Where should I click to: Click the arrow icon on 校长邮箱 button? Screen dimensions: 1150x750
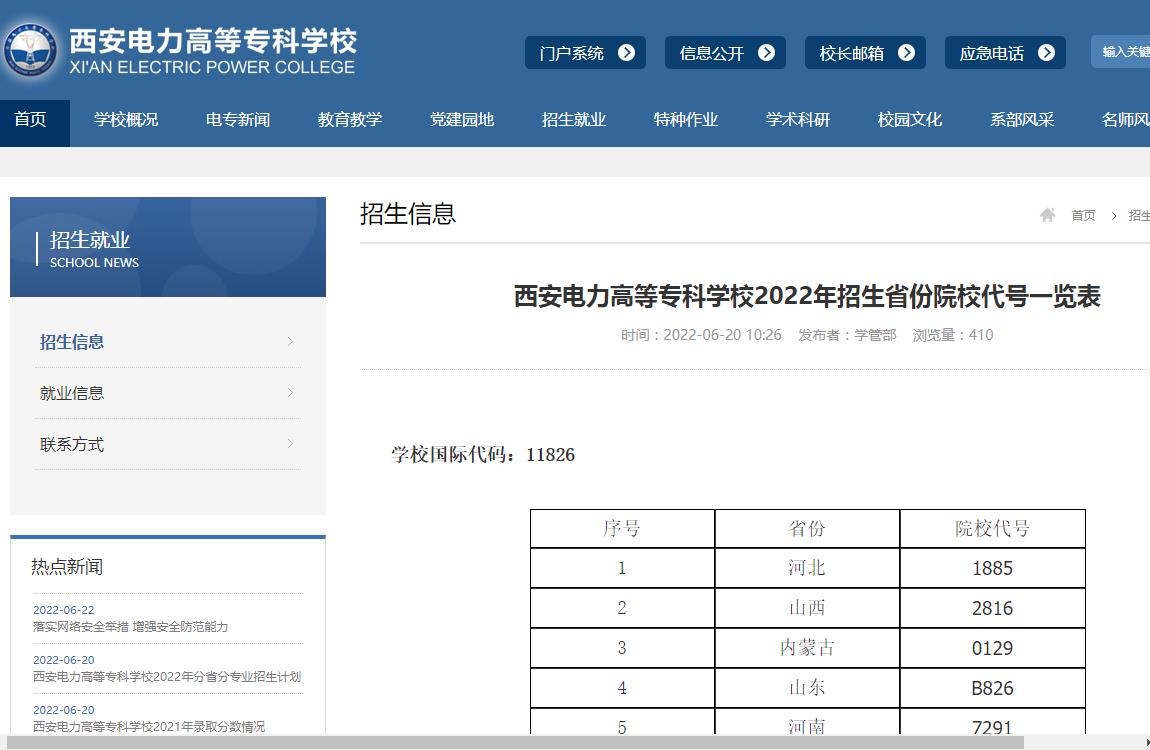pyautogui.click(x=907, y=53)
